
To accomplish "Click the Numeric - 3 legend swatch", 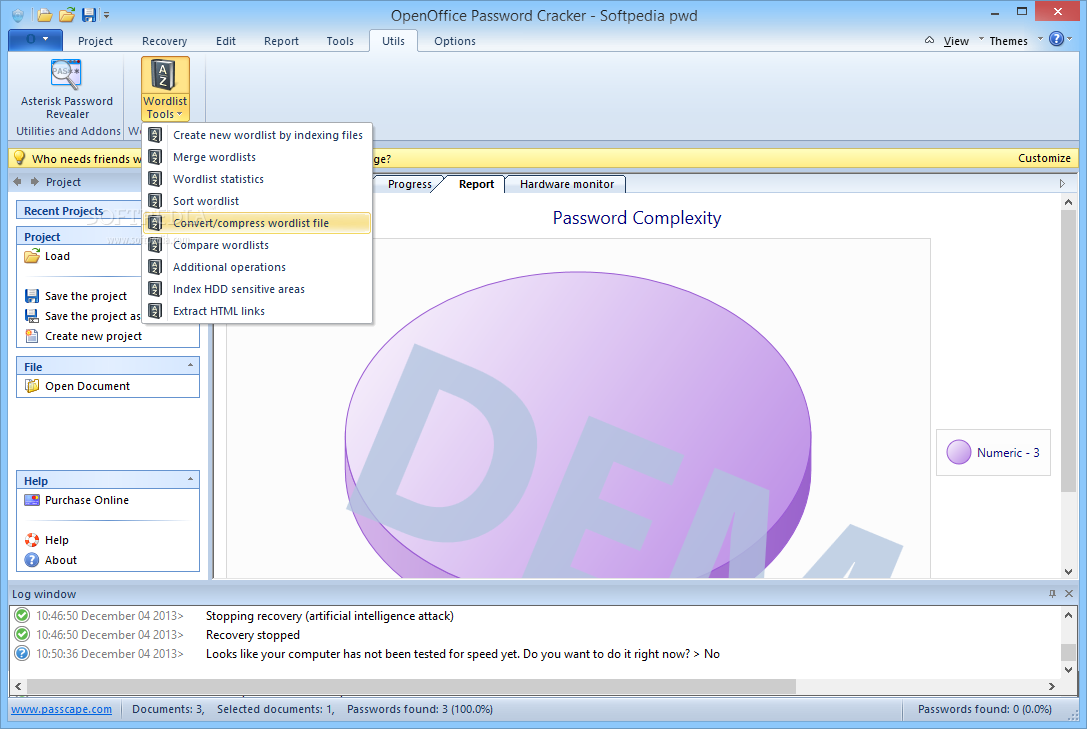I will coord(959,453).
